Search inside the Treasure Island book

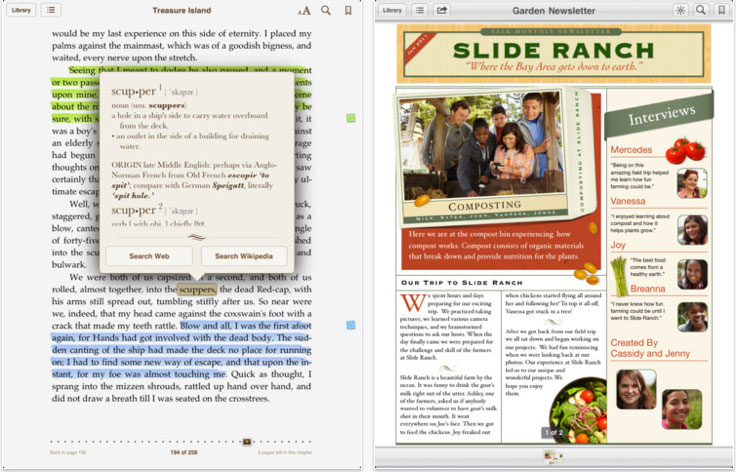[326, 11]
